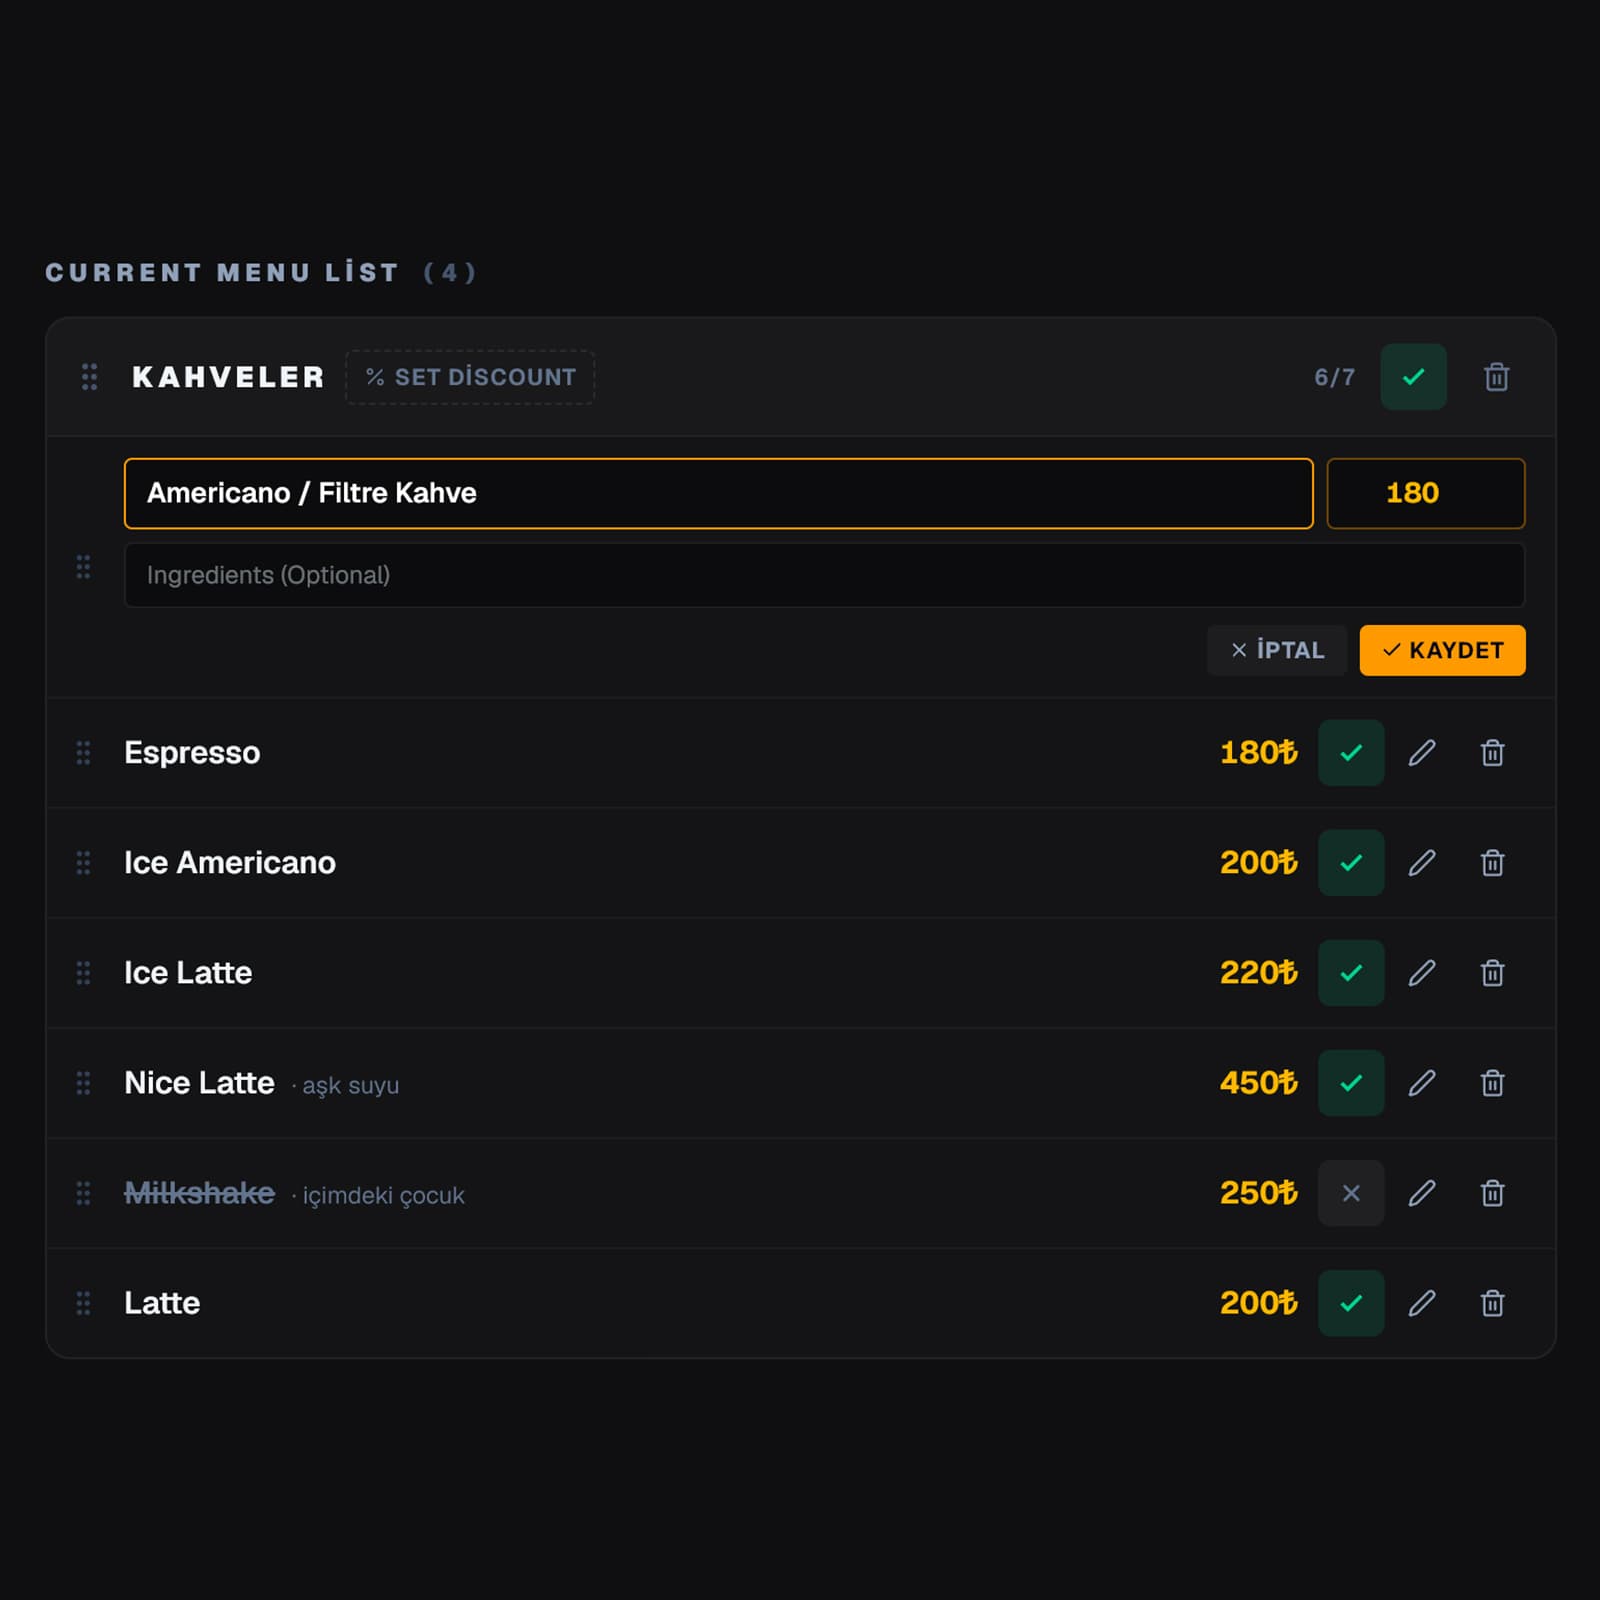Select the price field showing 180
The width and height of the screenshot is (1600, 1600).
1425,493
